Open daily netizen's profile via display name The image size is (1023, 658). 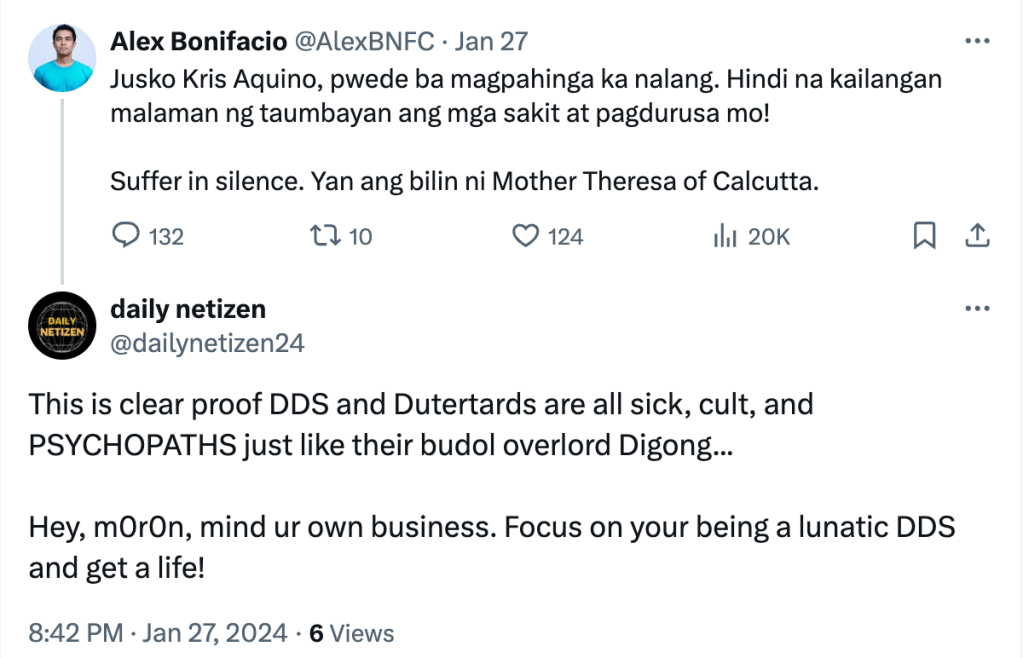pyautogui.click(x=188, y=308)
